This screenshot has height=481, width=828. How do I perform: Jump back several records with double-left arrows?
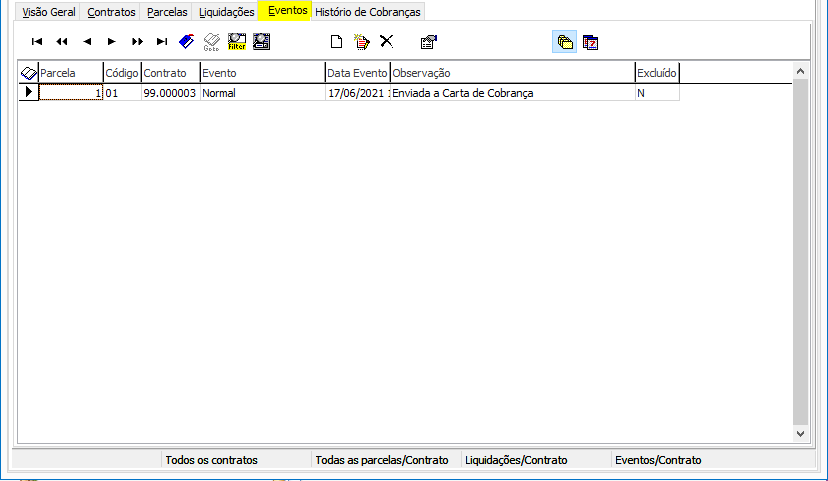tap(62, 42)
